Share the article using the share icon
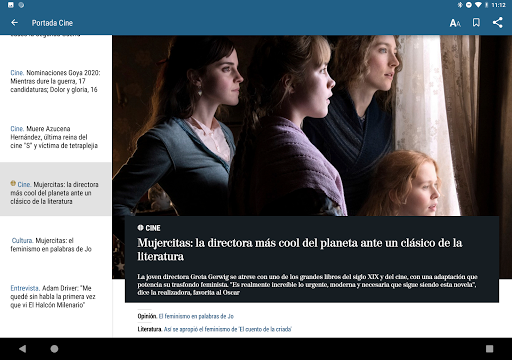The image size is (512, 360). coord(498,23)
